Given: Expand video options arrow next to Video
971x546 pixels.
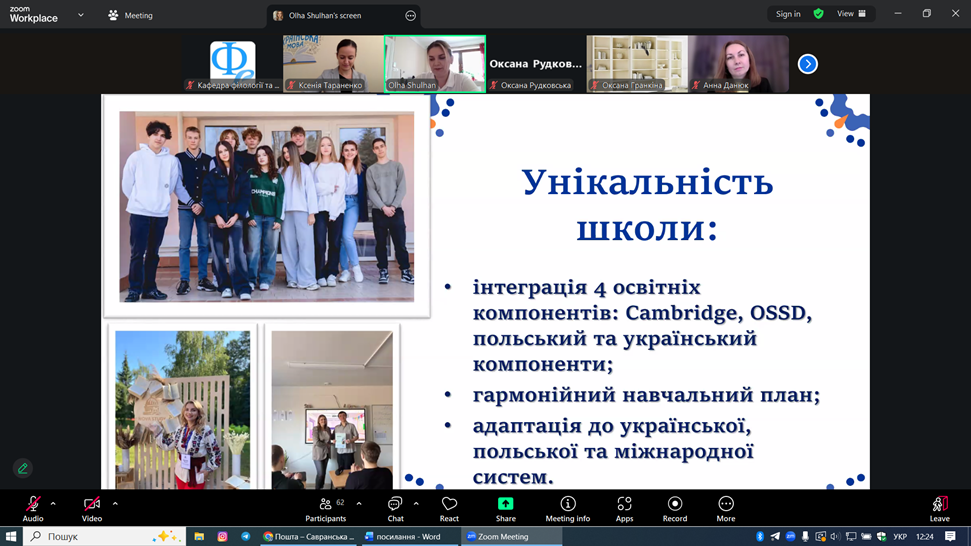Looking at the screenshot, I should pyautogui.click(x=115, y=503).
